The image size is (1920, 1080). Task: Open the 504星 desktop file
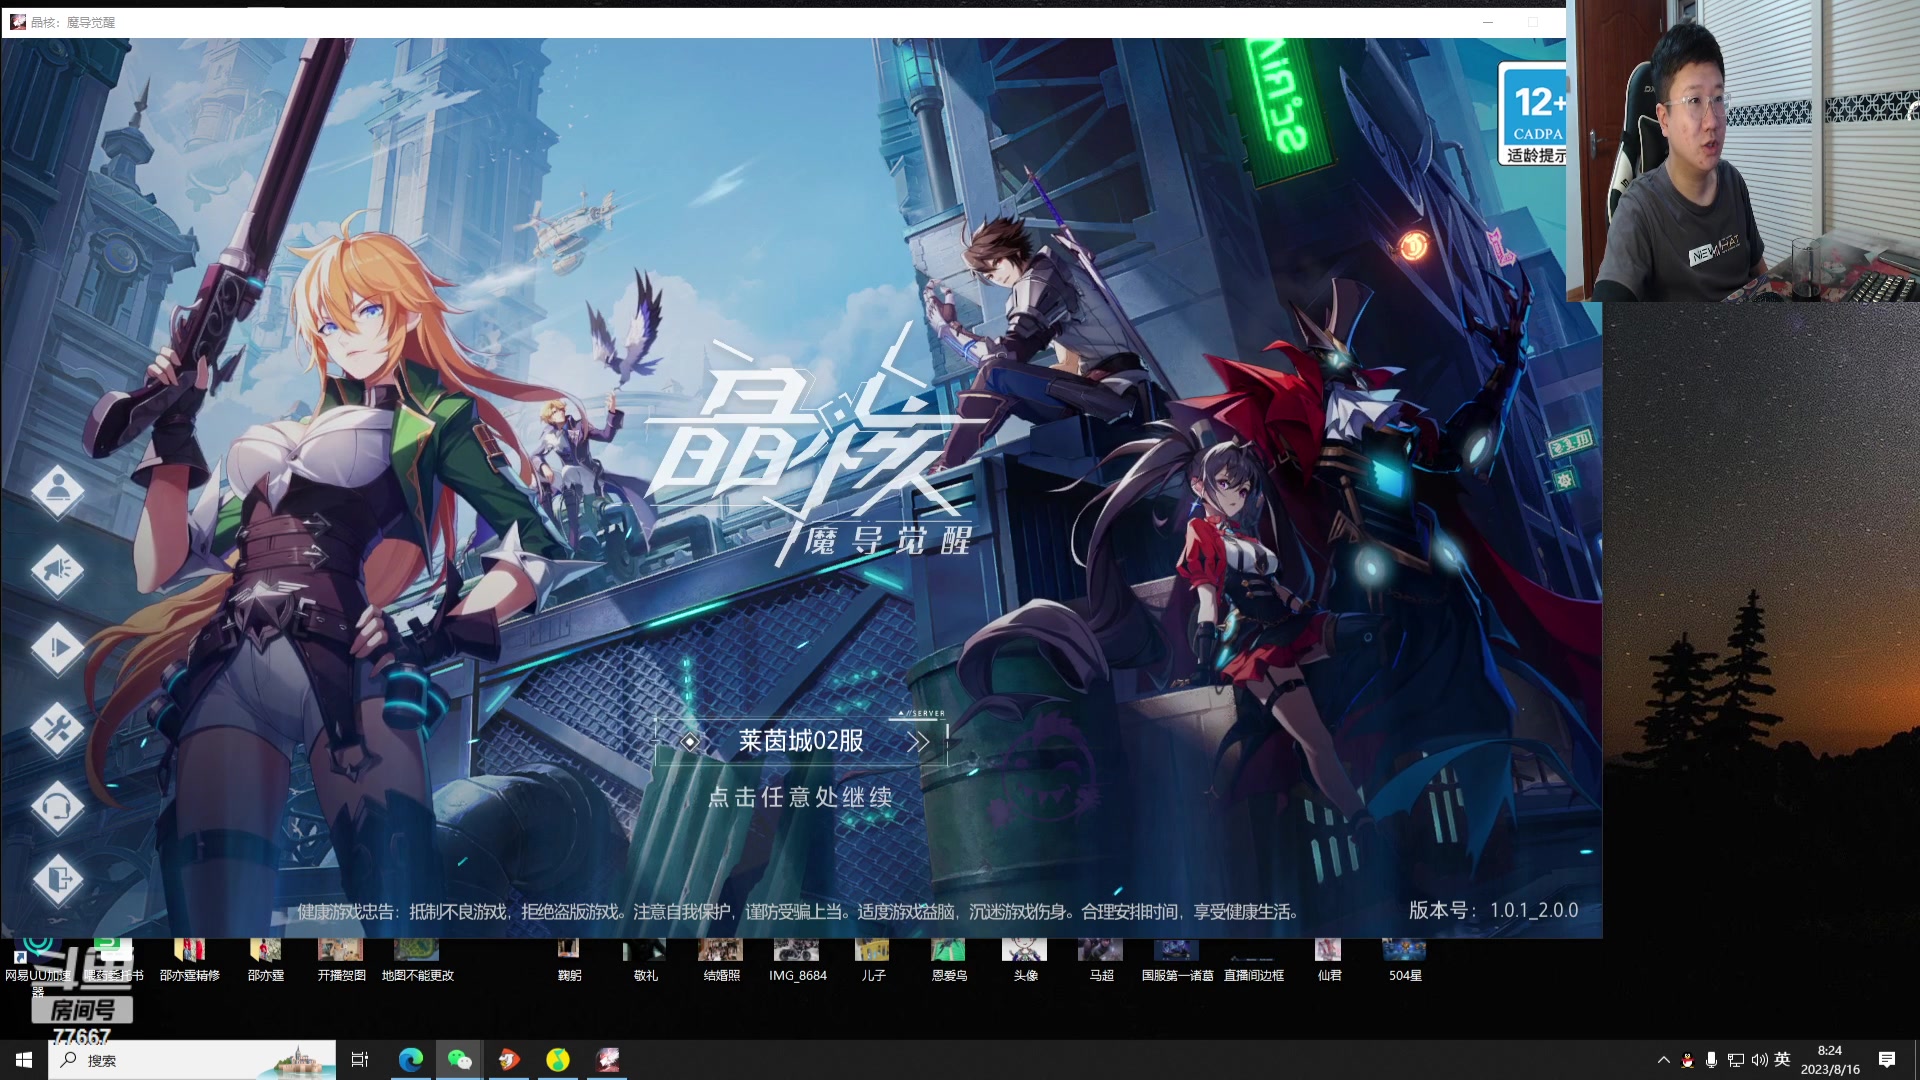tap(1405, 960)
